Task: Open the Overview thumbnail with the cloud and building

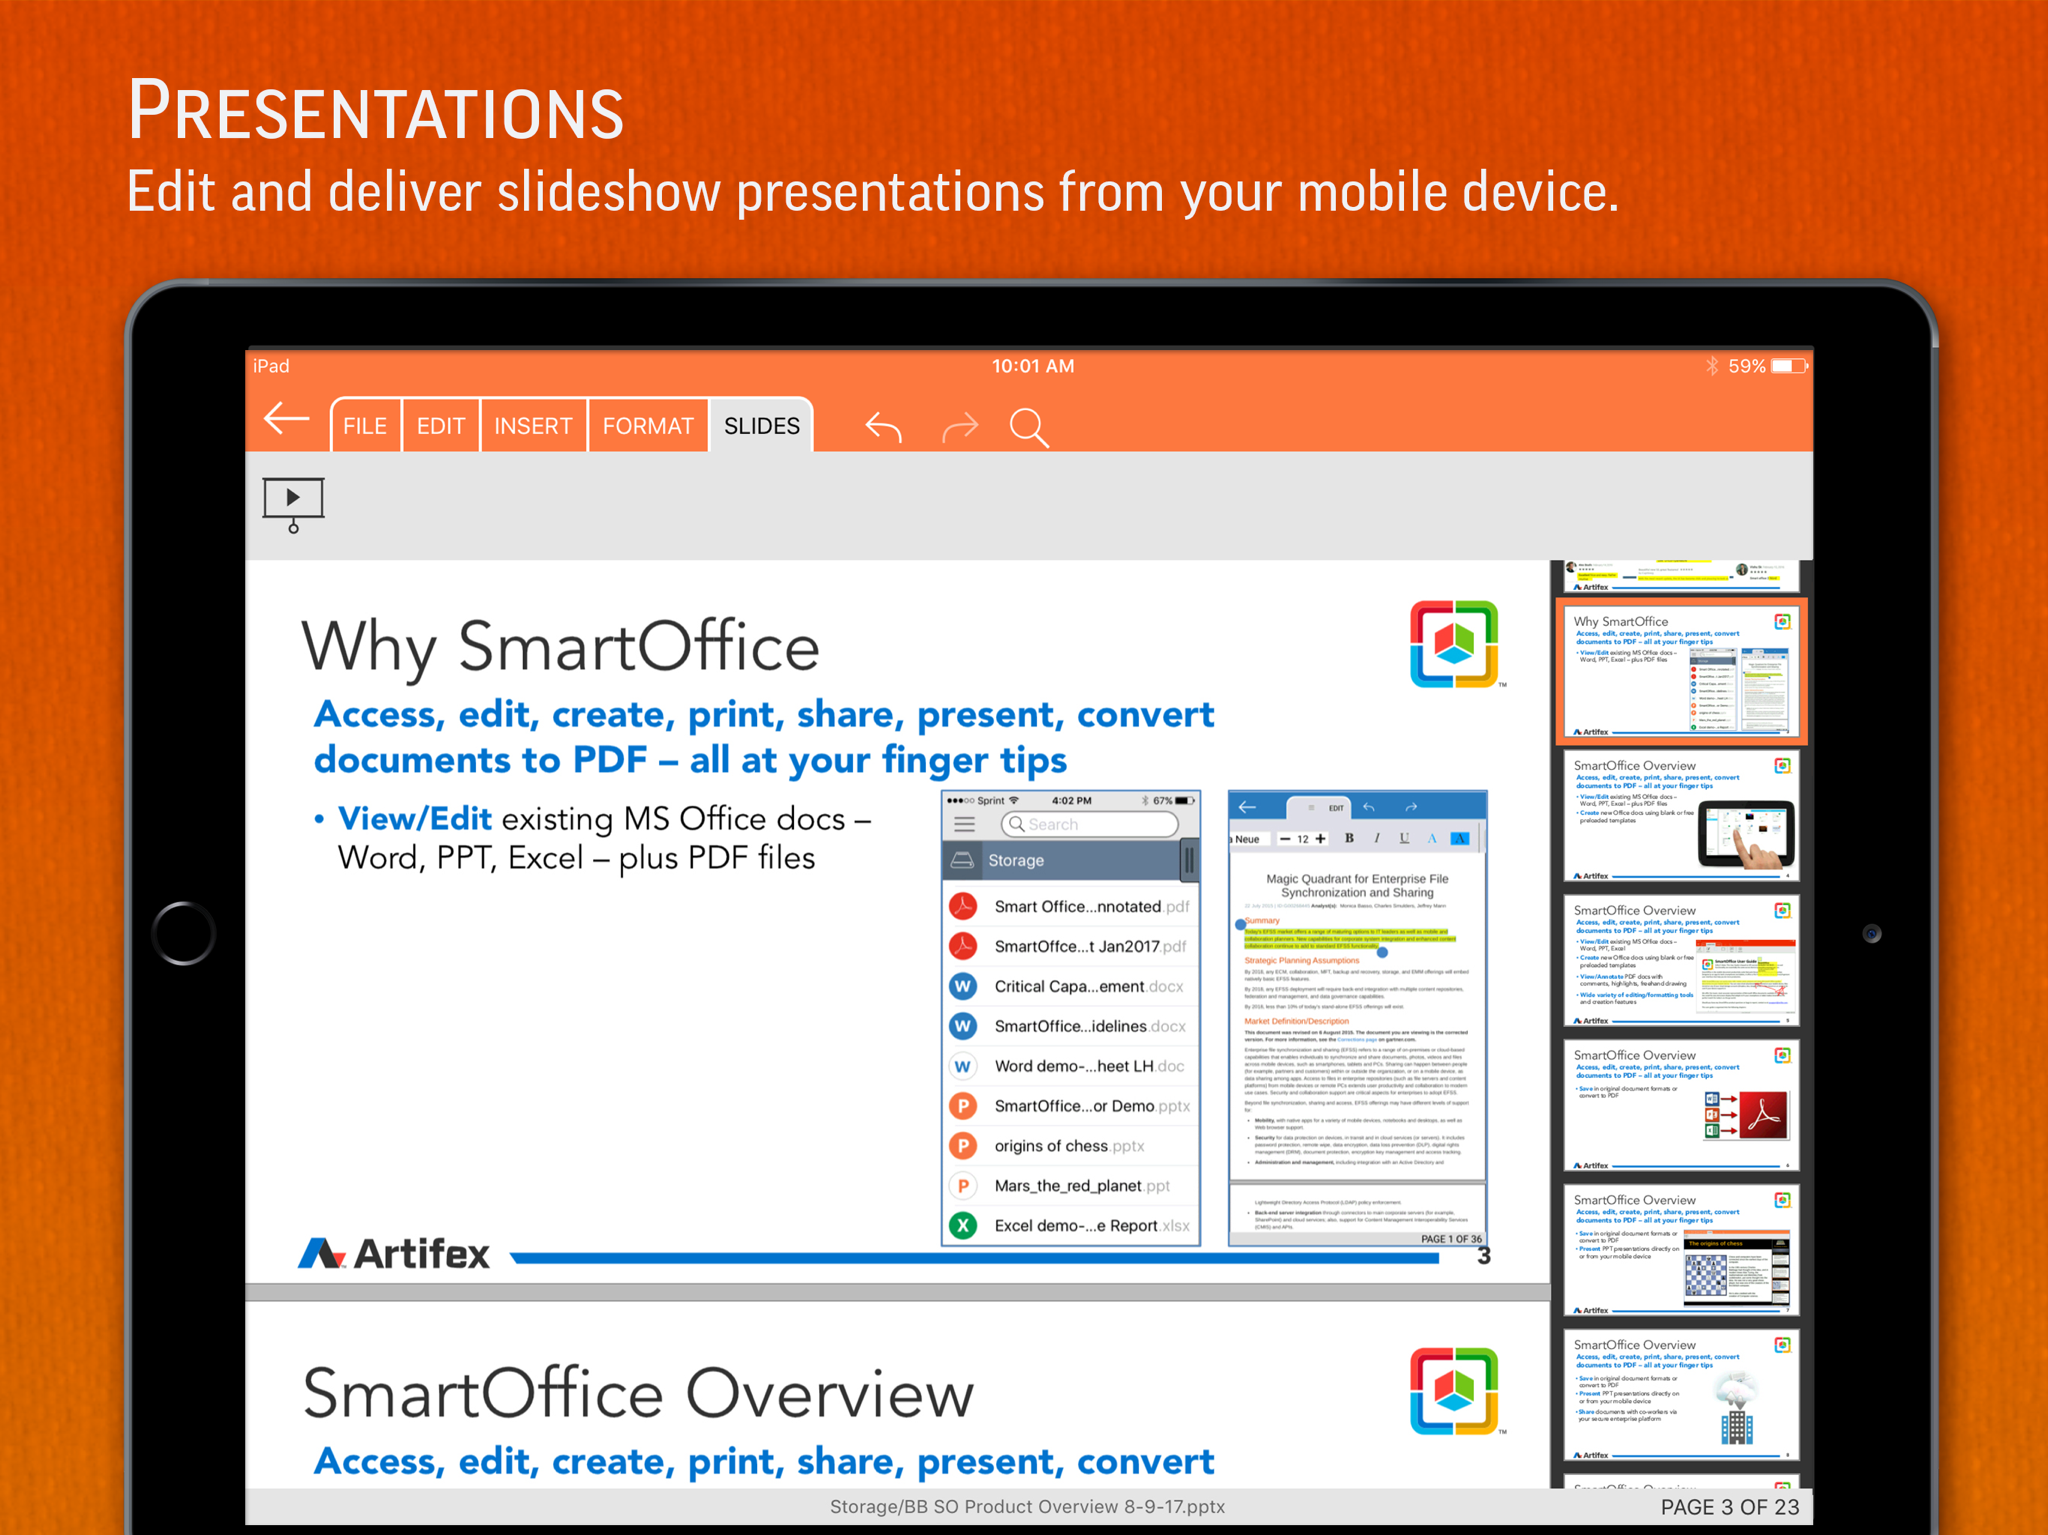Action: [1681, 1396]
